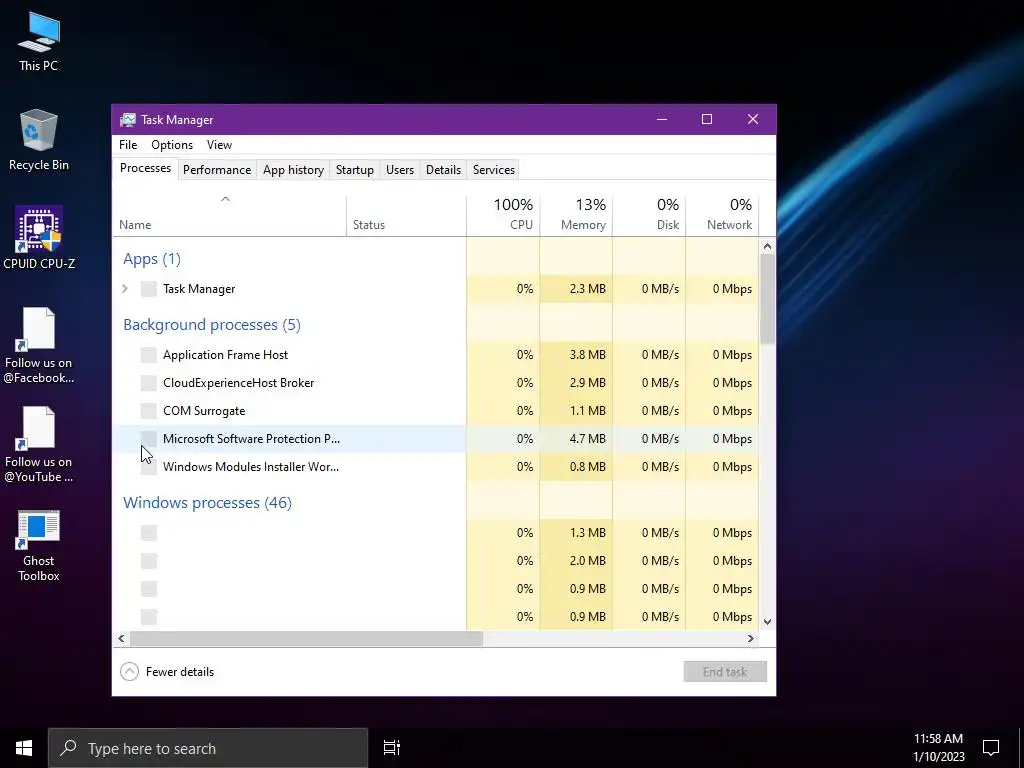
Task: Click the 1.1 MB memory value
Action: pyautogui.click(x=587, y=411)
